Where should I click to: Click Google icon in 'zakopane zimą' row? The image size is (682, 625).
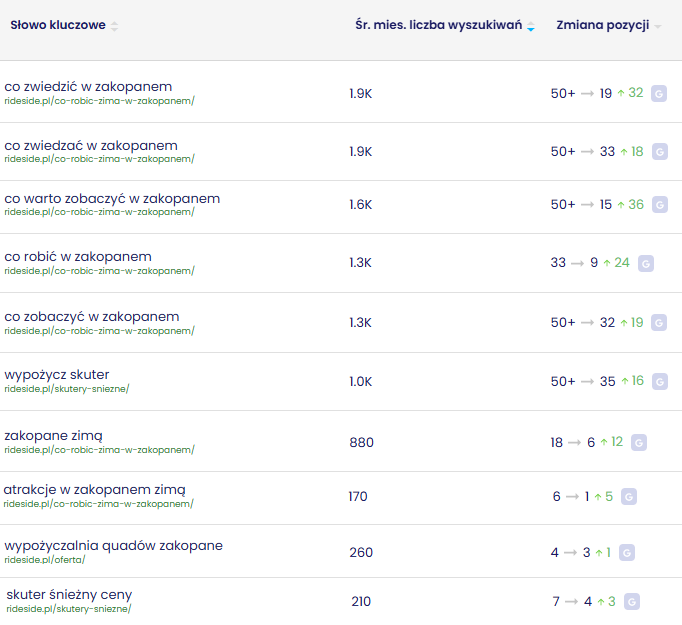coord(639,442)
